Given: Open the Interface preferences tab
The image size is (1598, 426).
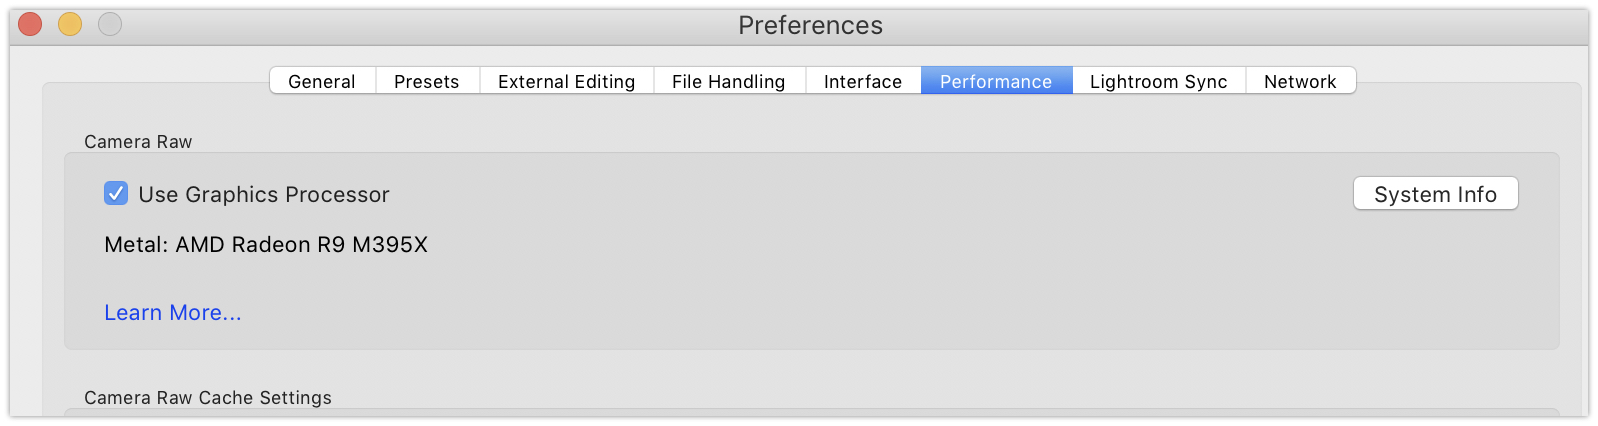Looking at the screenshot, I should (863, 81).
